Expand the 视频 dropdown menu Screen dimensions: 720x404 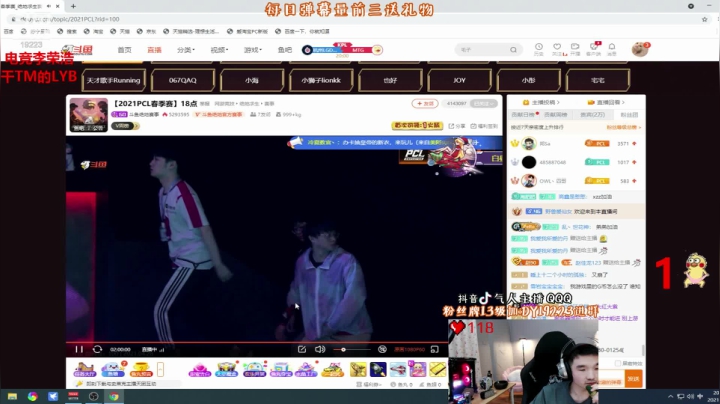tap(219, 50)
